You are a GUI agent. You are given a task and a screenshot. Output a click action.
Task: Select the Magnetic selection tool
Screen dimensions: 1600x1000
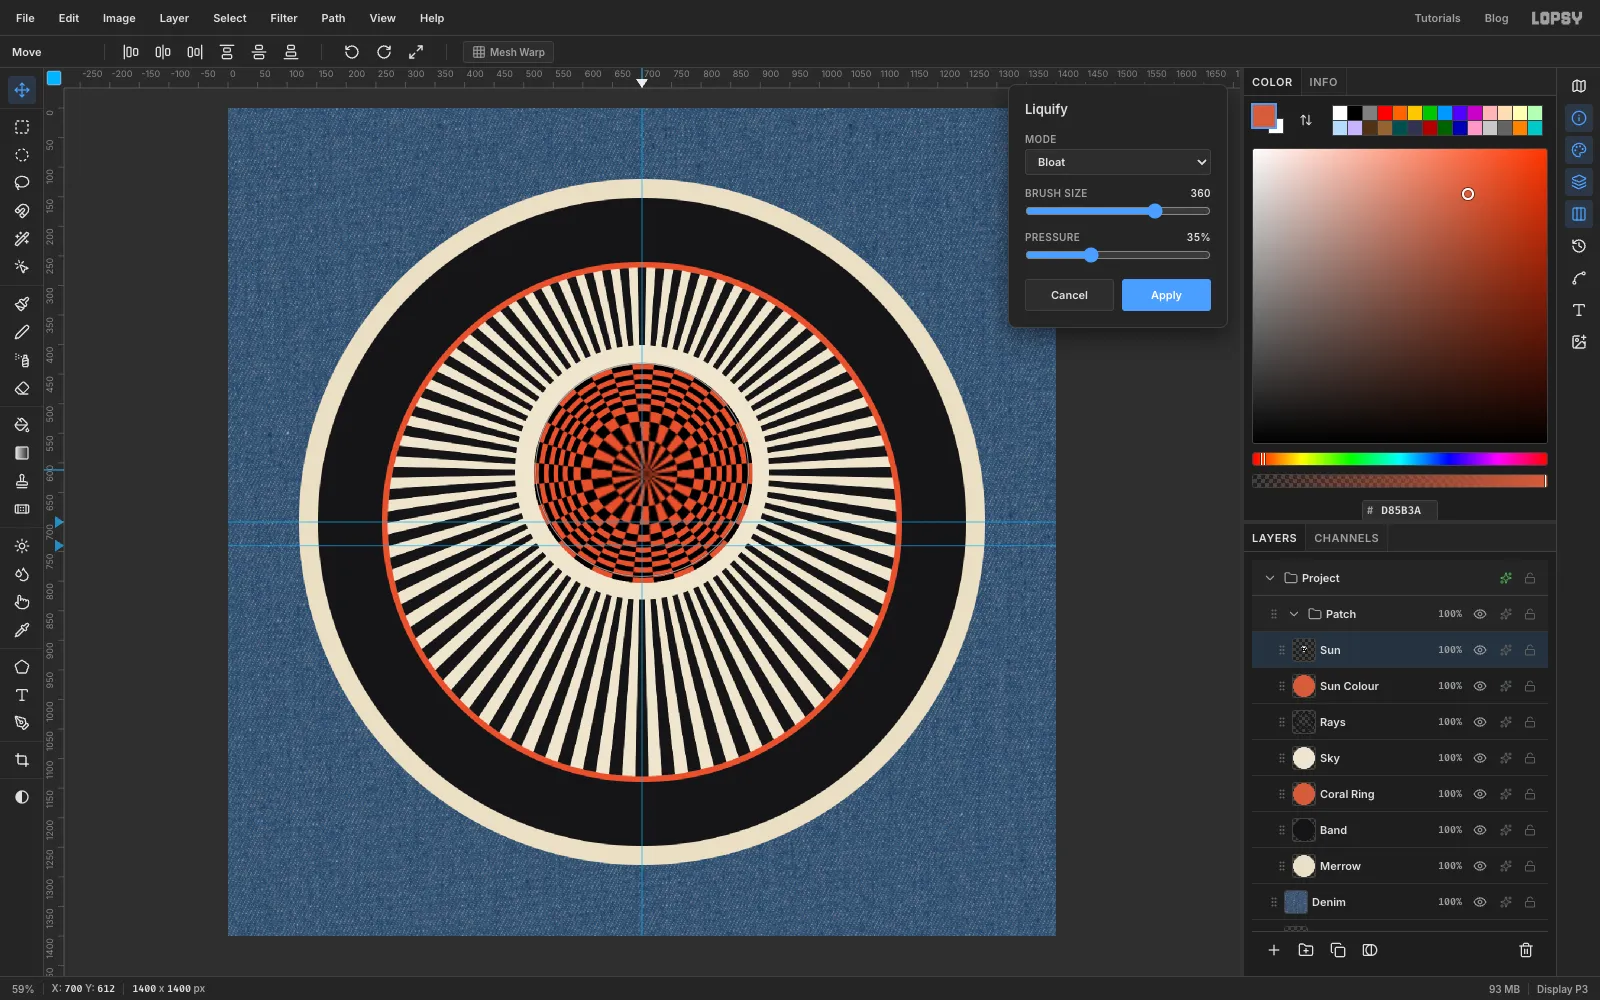(x=22, y=211)
